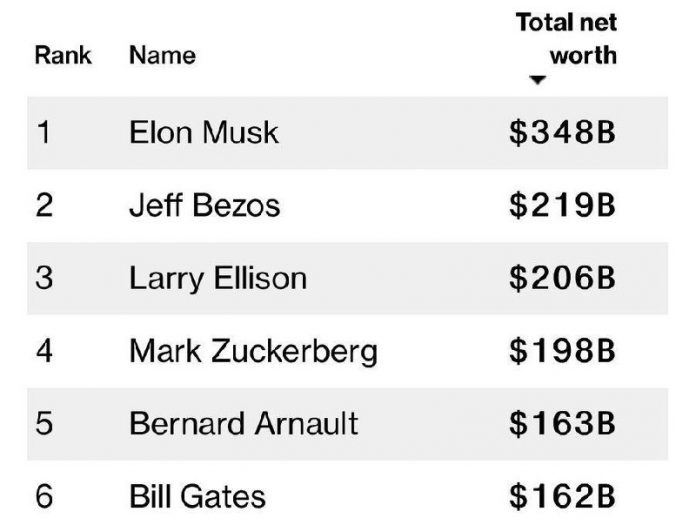Click the $198B net worth figure
The height and width of the screenshot is (525, 696).
point(561,350)
